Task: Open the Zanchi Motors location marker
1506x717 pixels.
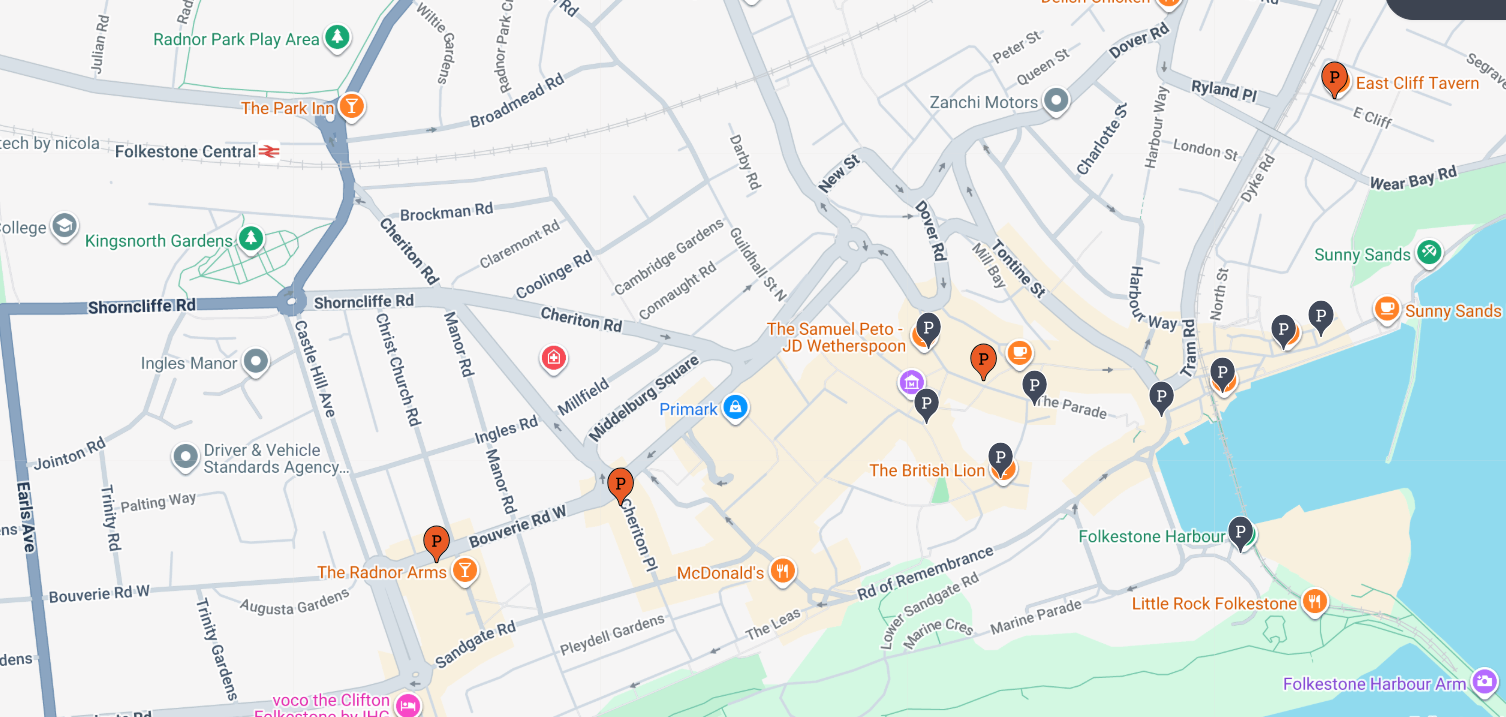Action: tap(1056, 101)
